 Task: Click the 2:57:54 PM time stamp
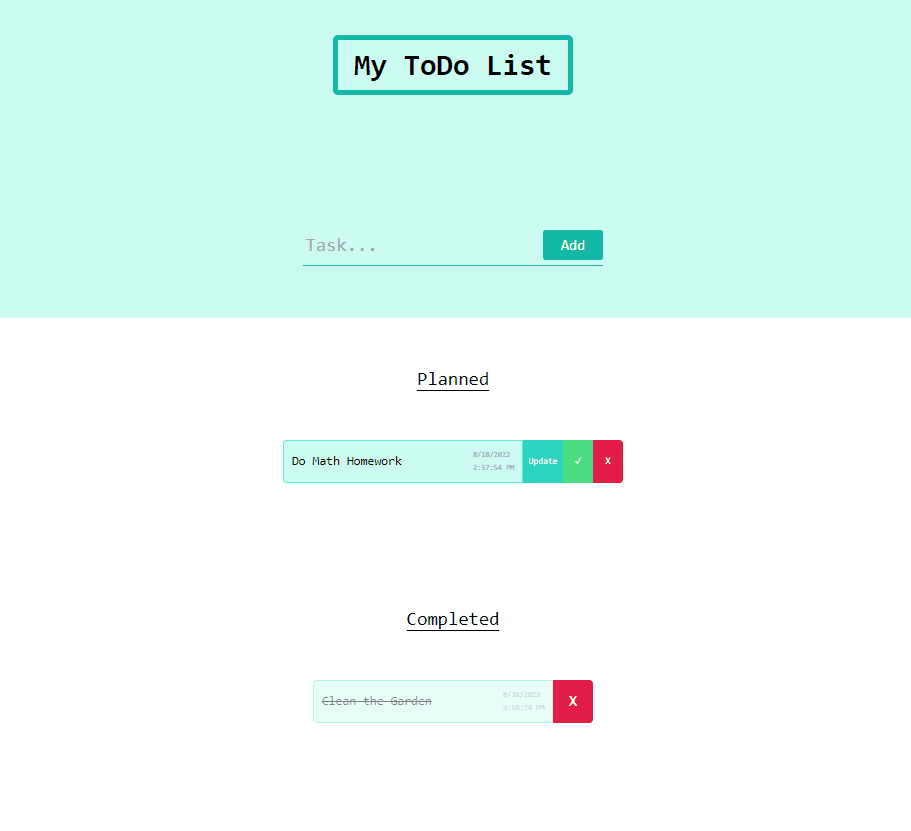pyautogui.click(x=493, y=467)
